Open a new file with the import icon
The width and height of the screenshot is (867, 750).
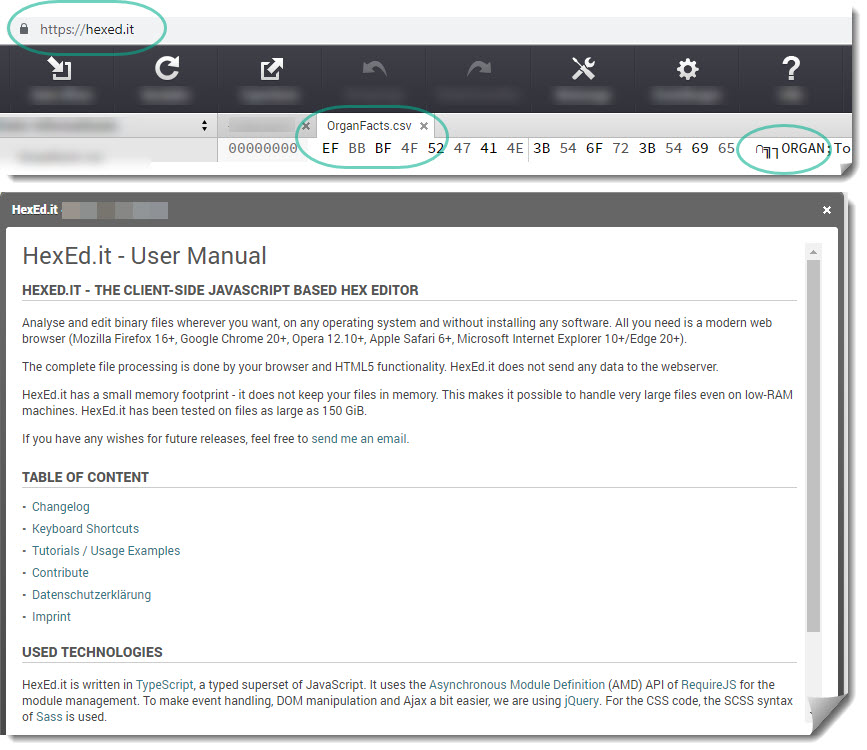[60, 70]
